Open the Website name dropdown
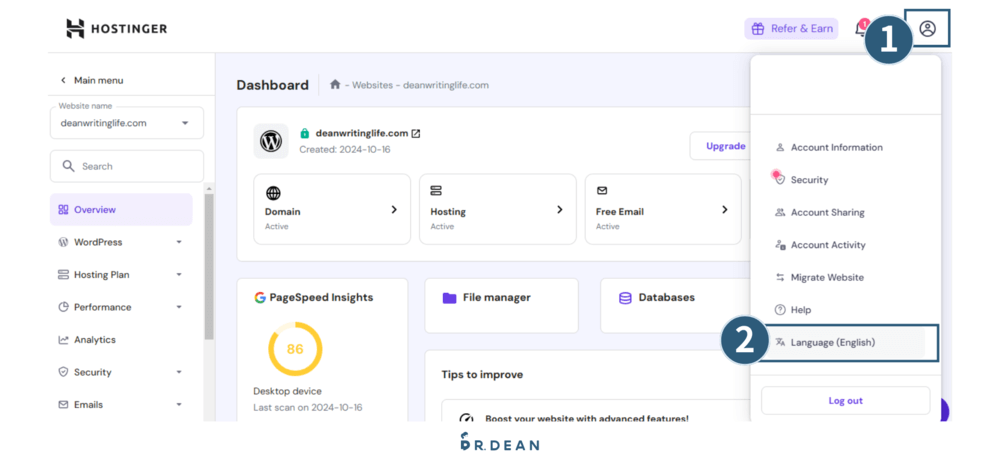Screen dimensions: 1000x469 click(x=127, y=123)
